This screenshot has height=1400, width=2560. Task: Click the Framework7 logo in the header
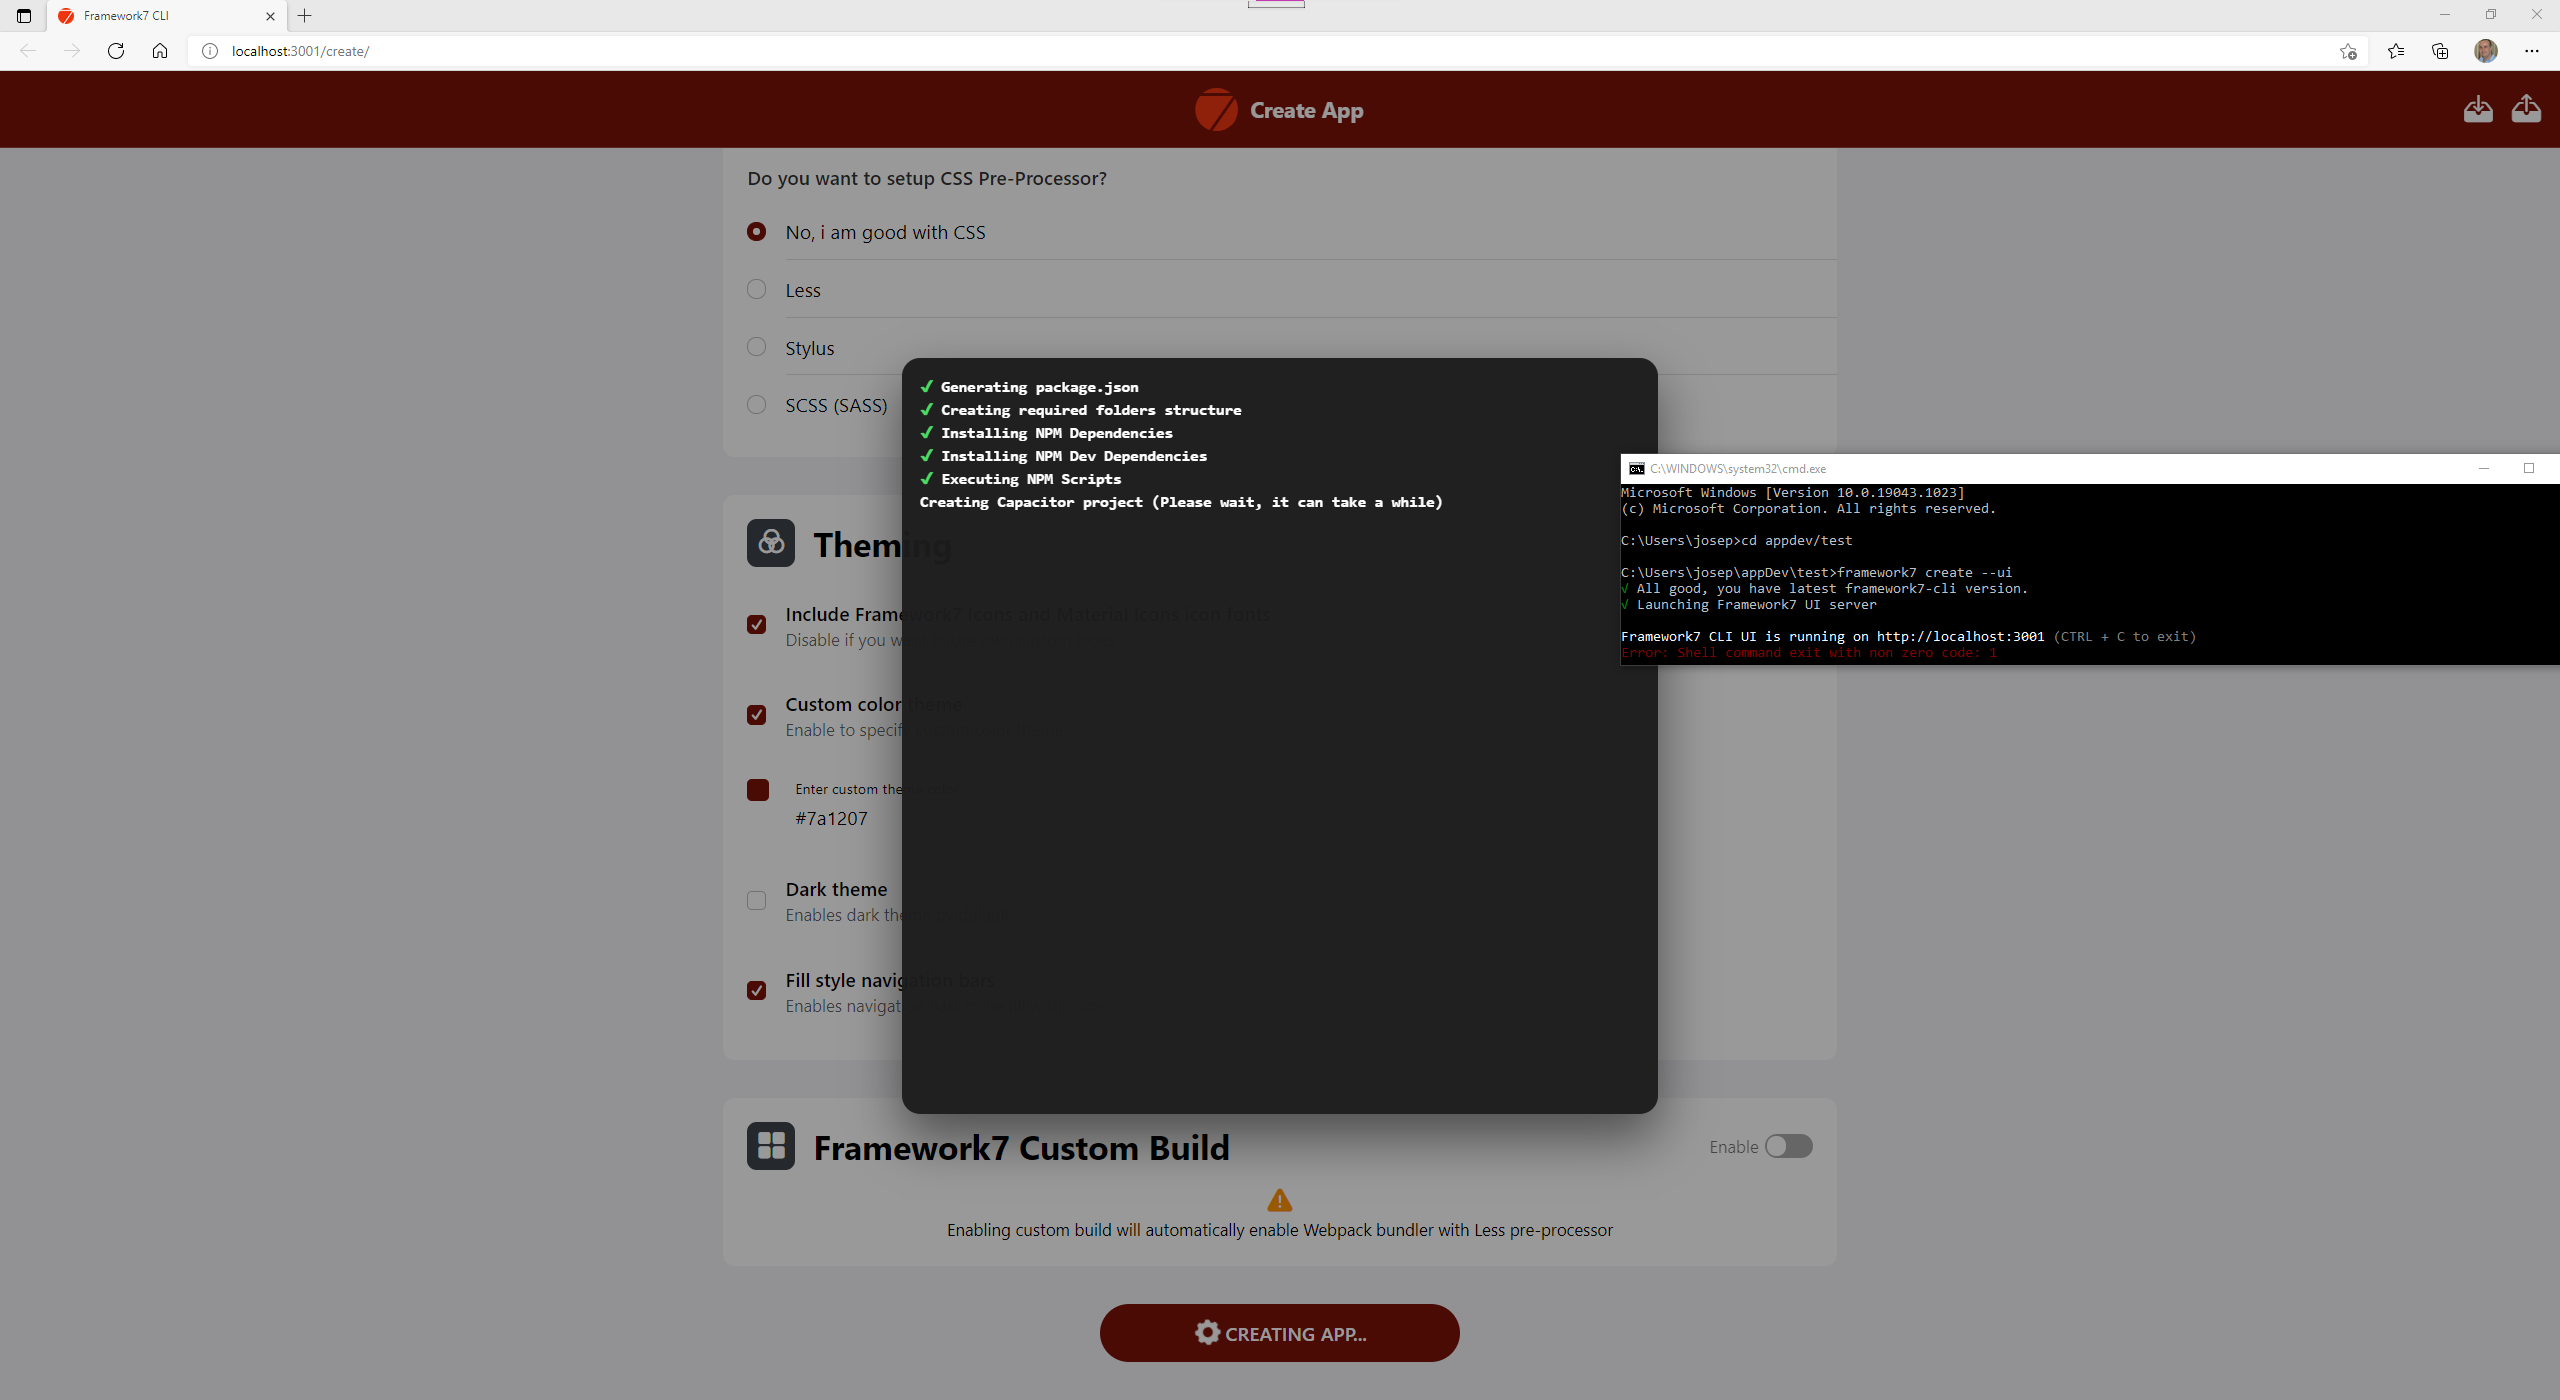click(x=1216, y=110)
